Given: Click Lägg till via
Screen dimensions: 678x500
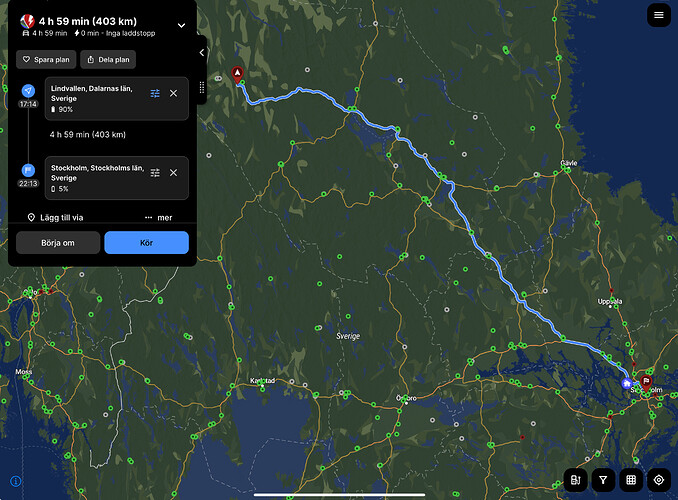Looking at the screenshot, I should [x=55, y=218].
